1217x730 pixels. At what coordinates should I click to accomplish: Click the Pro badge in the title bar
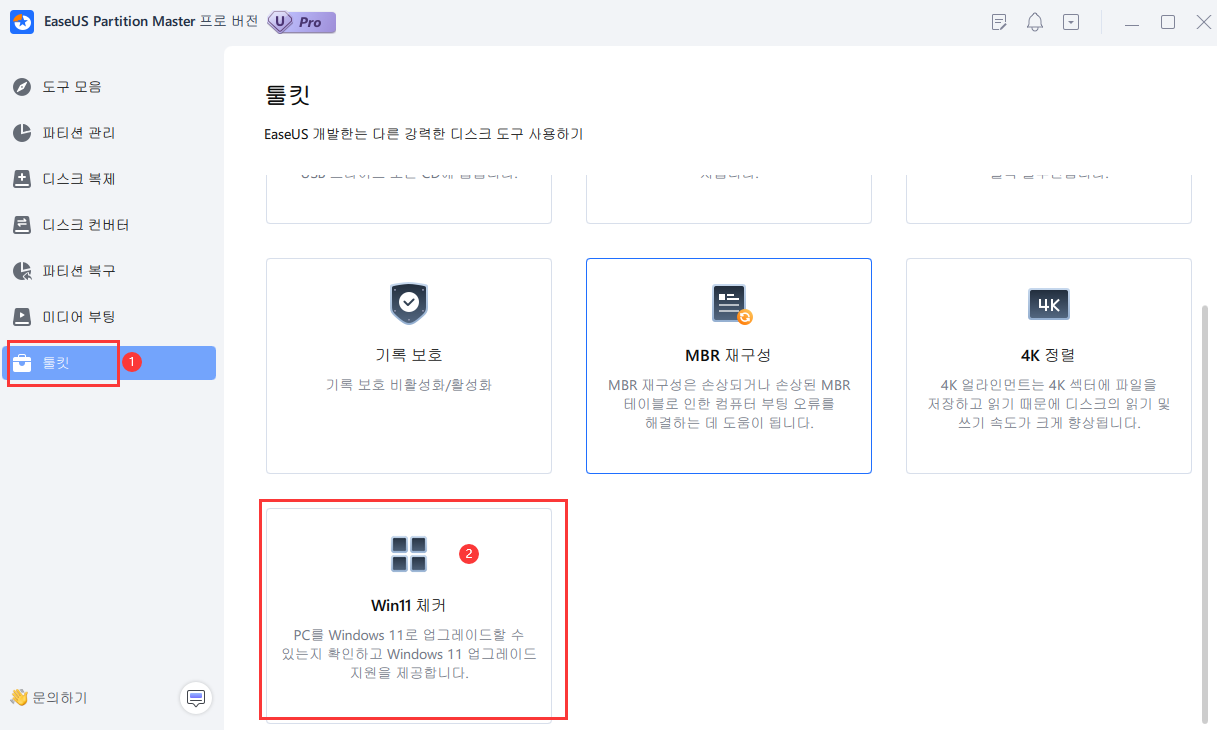pos(300,21)
